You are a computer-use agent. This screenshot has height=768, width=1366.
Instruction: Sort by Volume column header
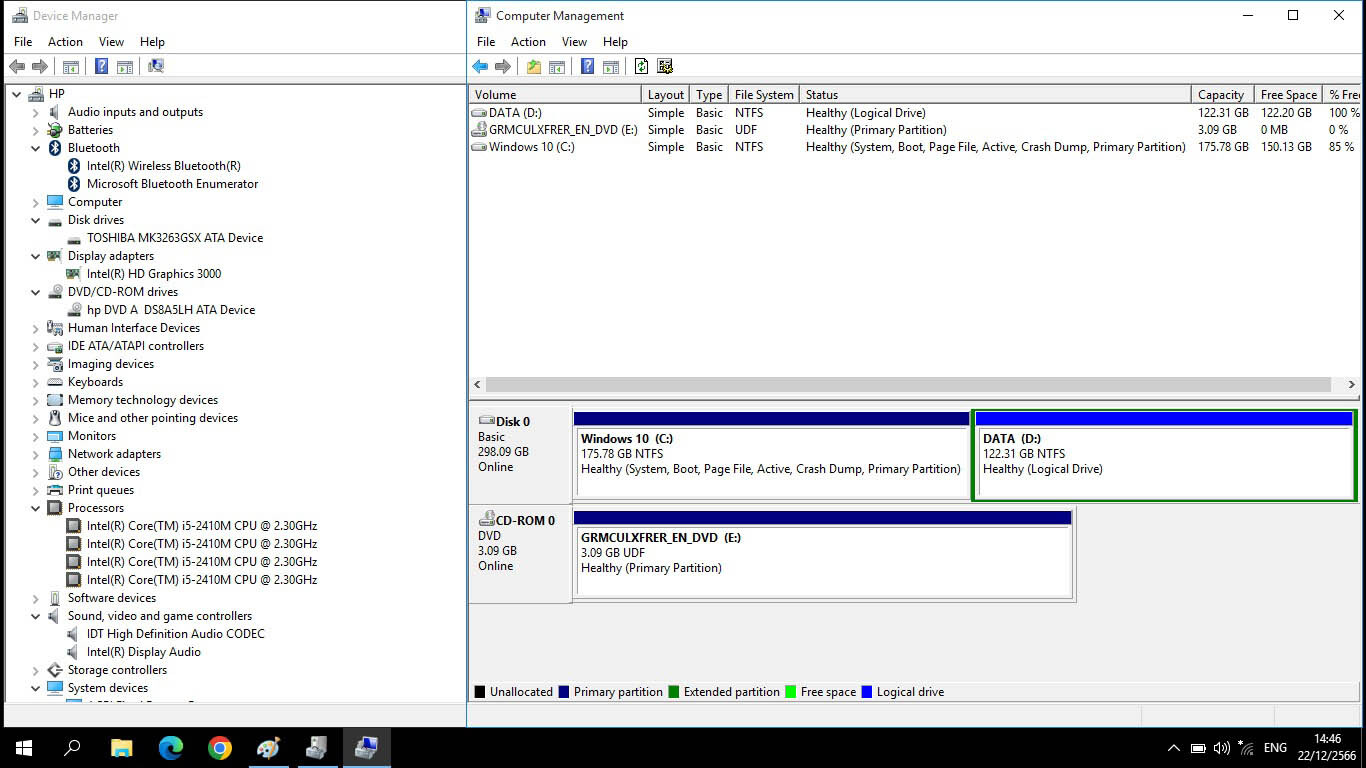555,95
